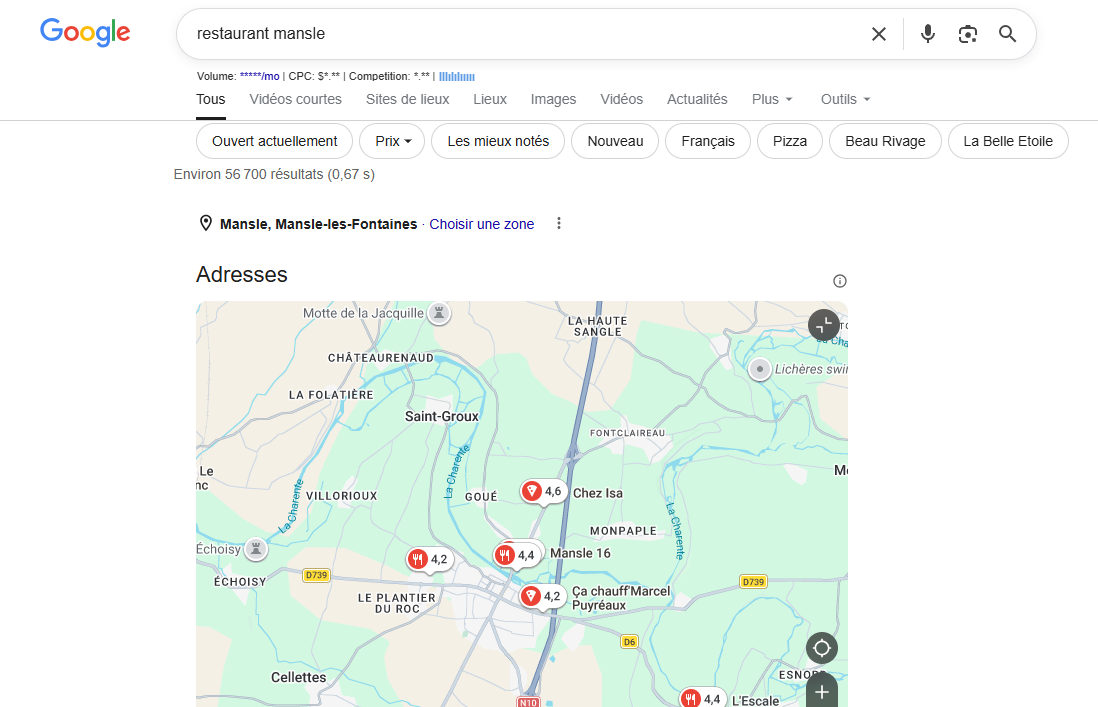Clear the search box with the X icon
1098x707 pixels.
coord(879,34)
